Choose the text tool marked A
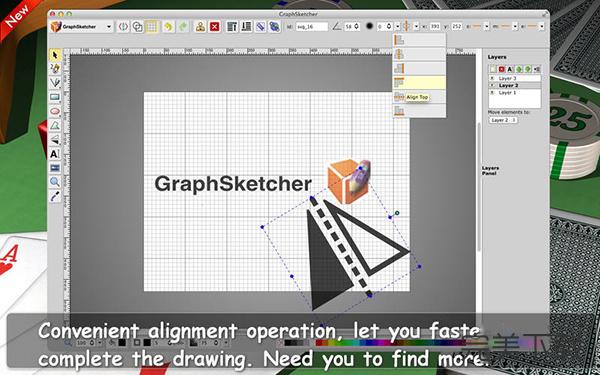Screen dimensions: 600x375 point(55,154)
